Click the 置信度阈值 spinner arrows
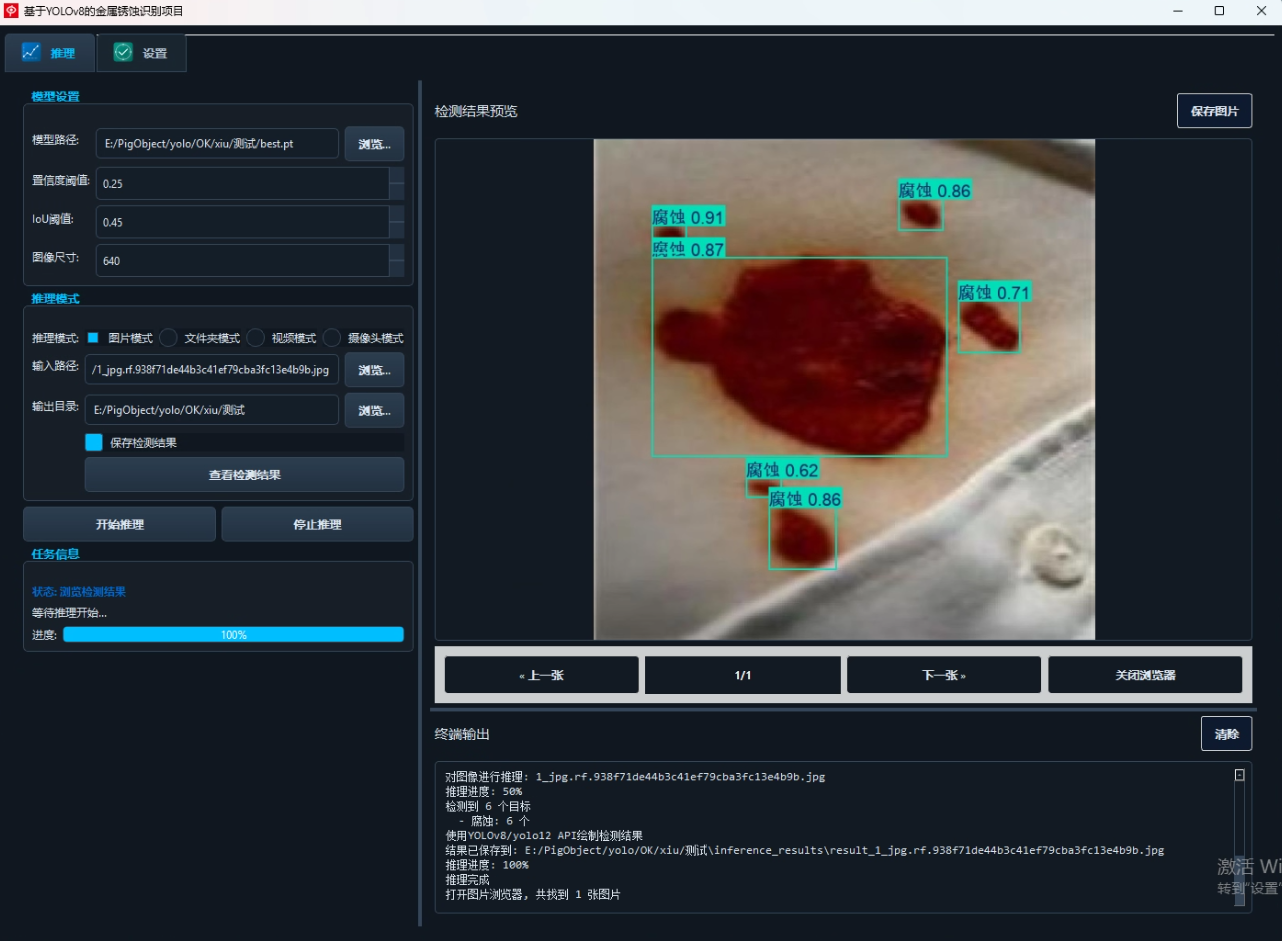 click(397, 184)
